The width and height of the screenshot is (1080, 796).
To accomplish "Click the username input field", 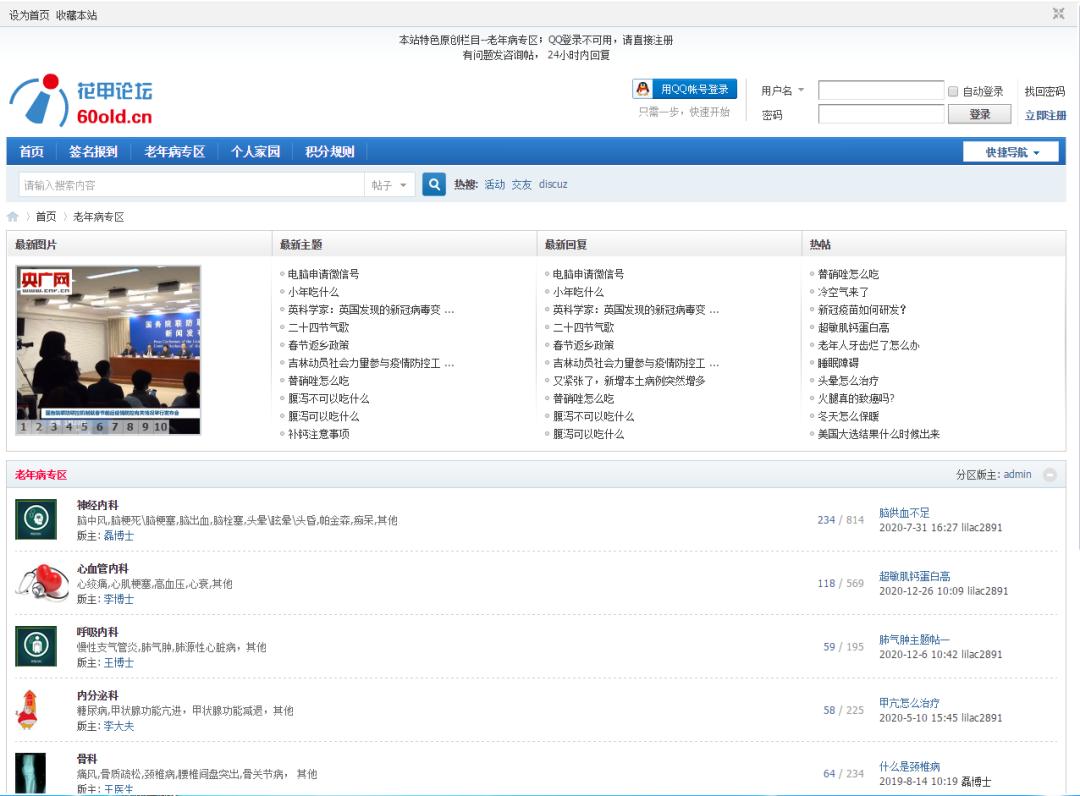I will coord(881,90).
